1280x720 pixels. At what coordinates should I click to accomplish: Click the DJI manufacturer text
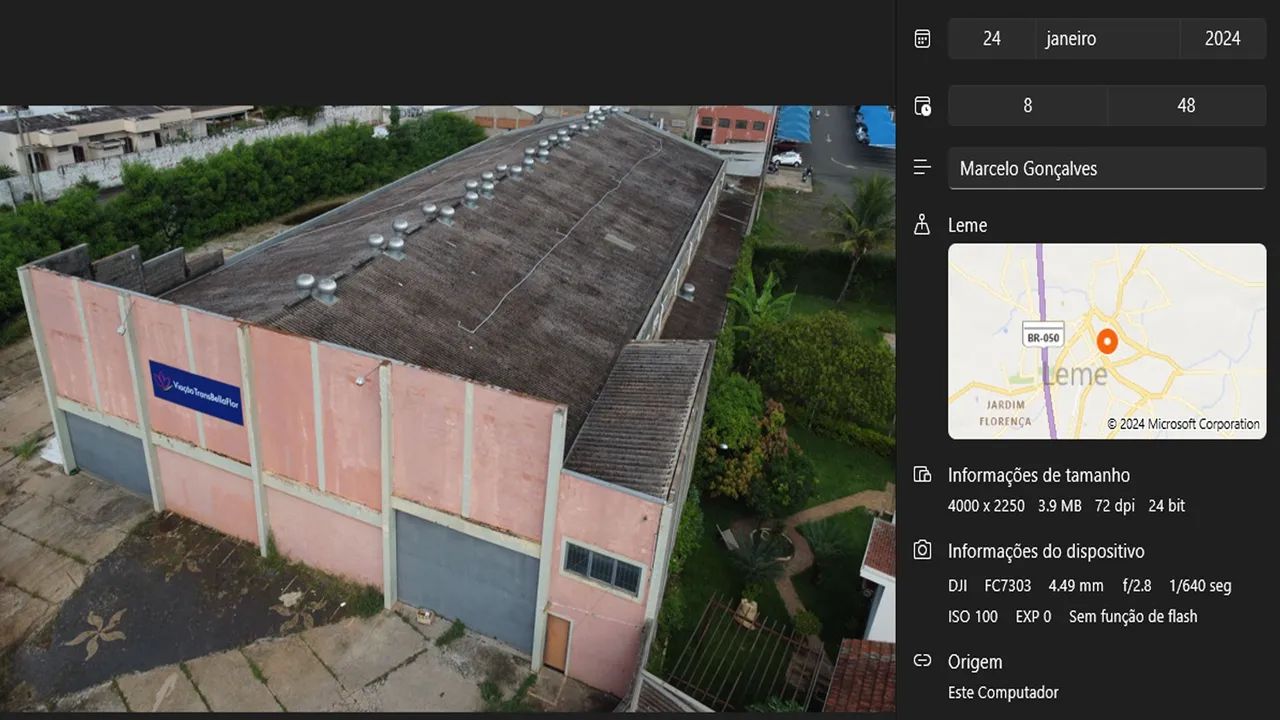(x=958, y=586)
